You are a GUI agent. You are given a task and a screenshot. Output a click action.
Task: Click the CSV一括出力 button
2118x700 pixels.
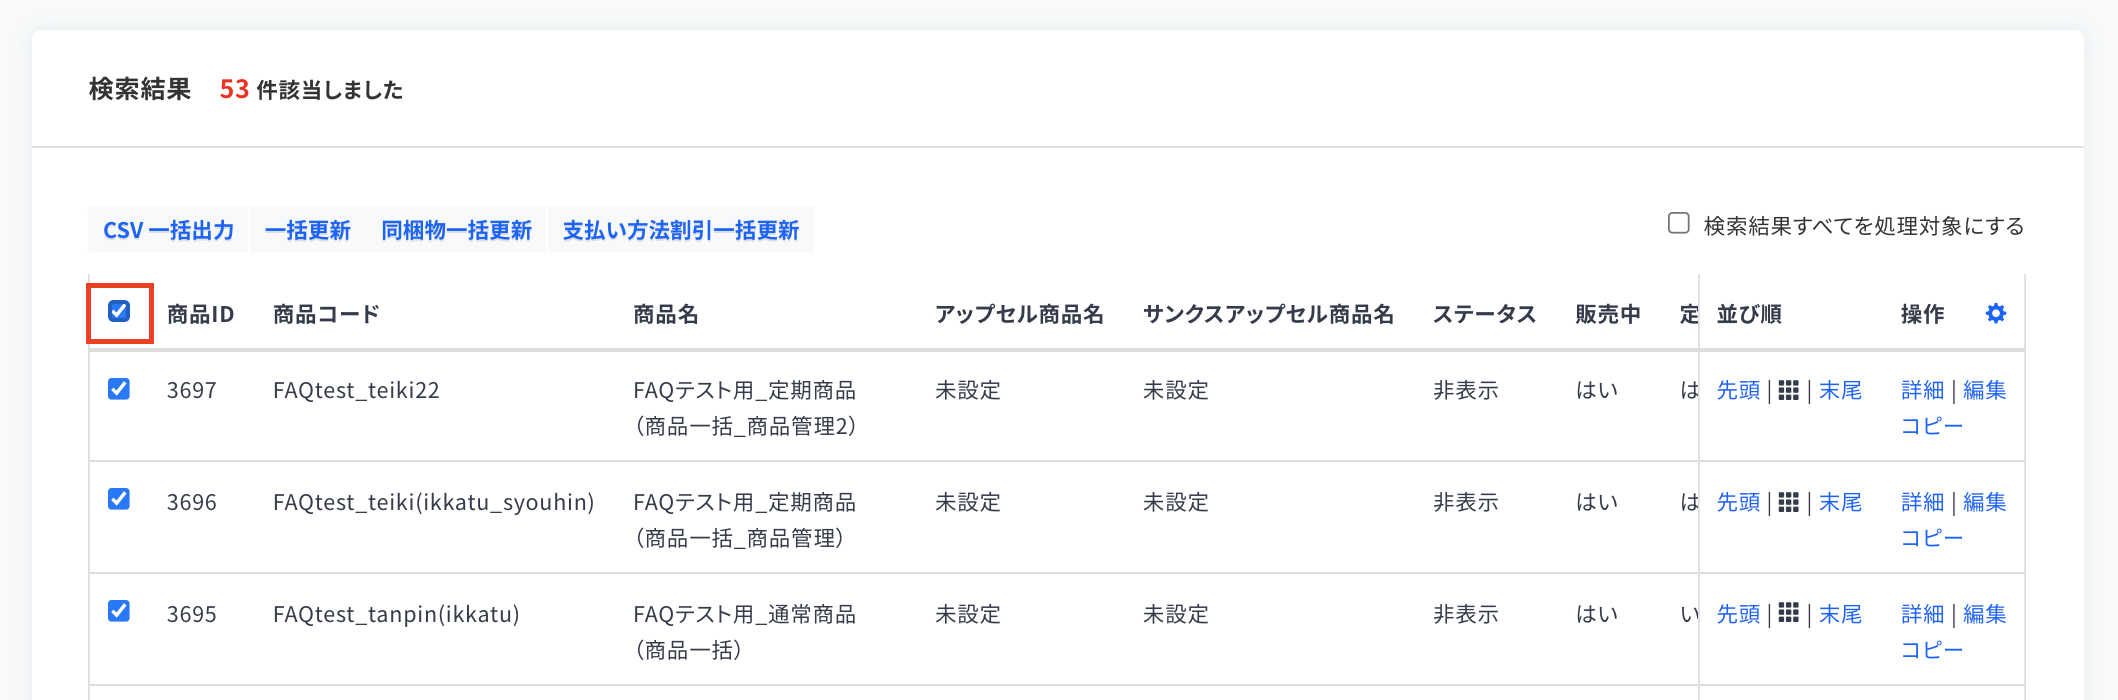point(168,230)
